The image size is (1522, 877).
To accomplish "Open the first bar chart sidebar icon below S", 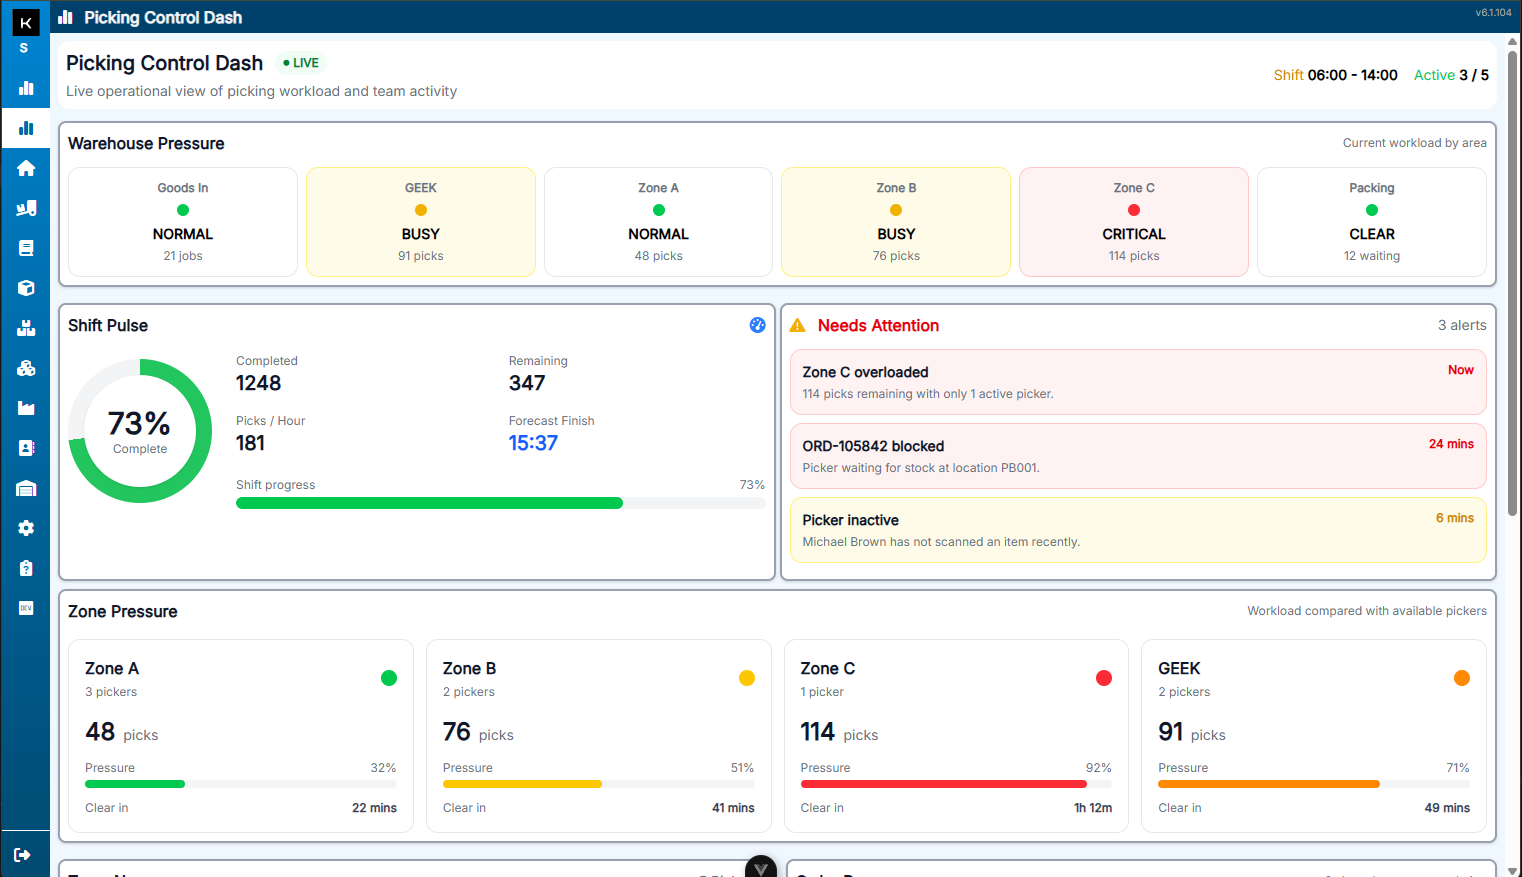I will click(26, 88).
